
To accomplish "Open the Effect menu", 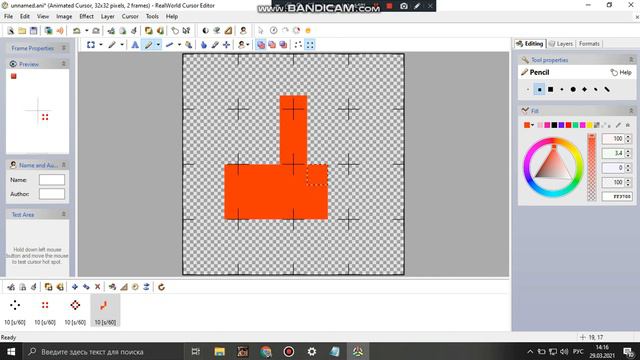I will [x=86, y=16].
